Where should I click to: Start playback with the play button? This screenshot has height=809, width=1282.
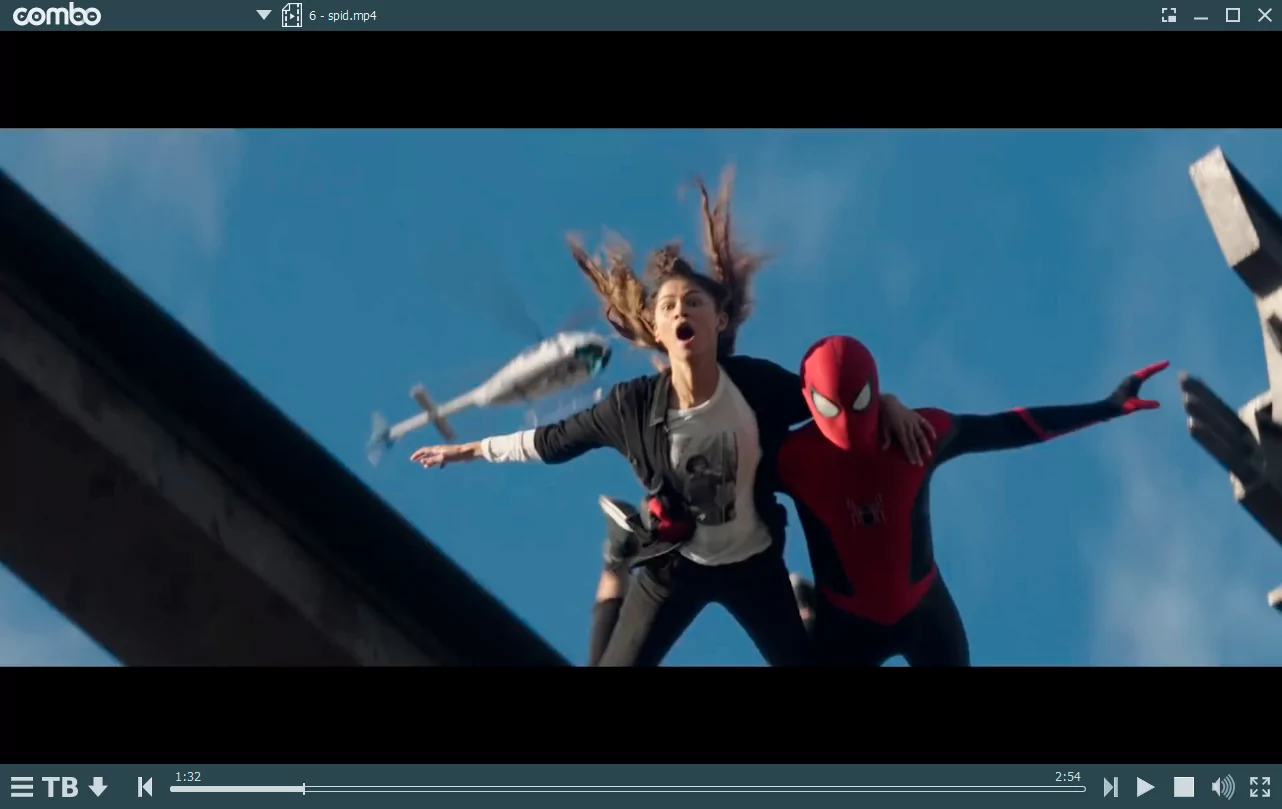pyautogui.click(x=1146, y=787)
